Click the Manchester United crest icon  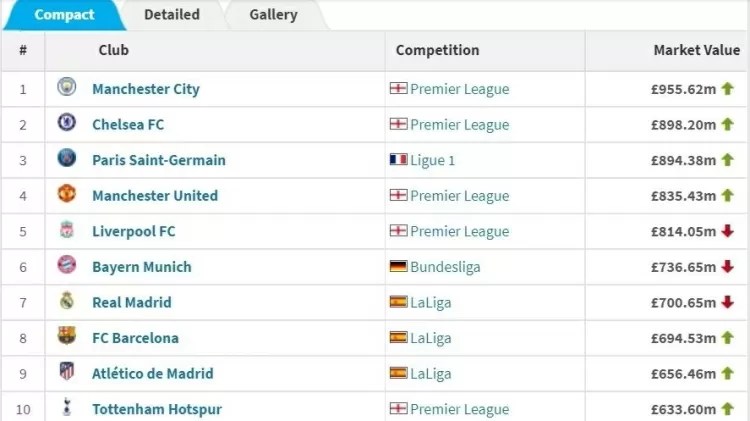[x=67, y=195]
